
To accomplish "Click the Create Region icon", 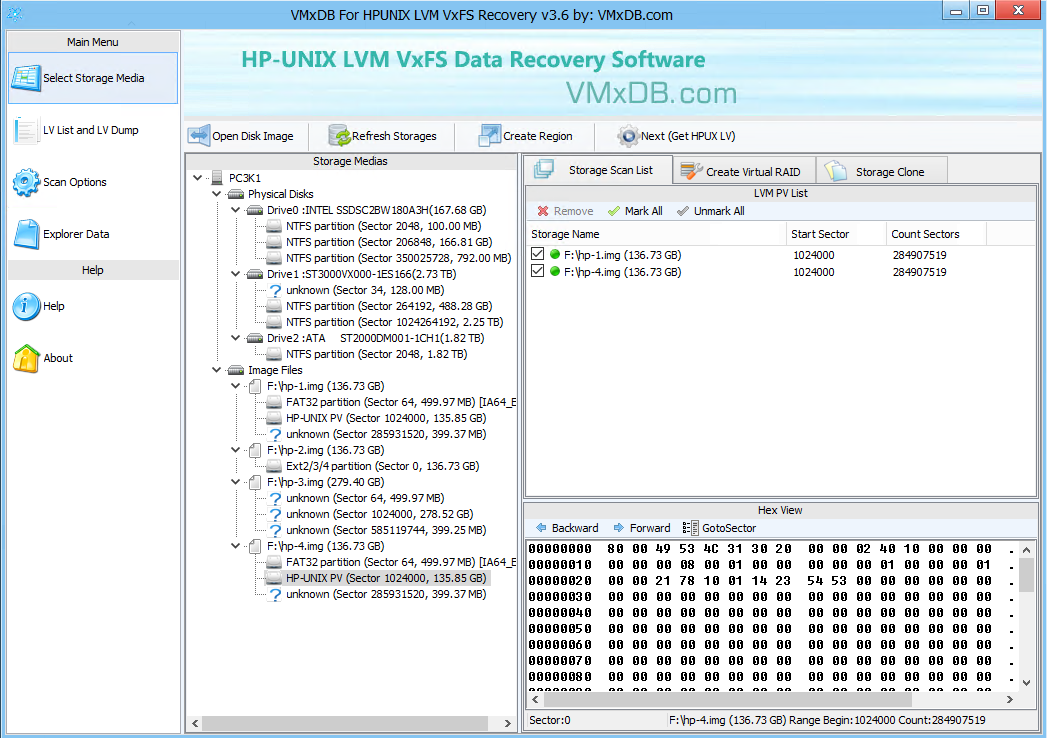I will coord(489,136).
